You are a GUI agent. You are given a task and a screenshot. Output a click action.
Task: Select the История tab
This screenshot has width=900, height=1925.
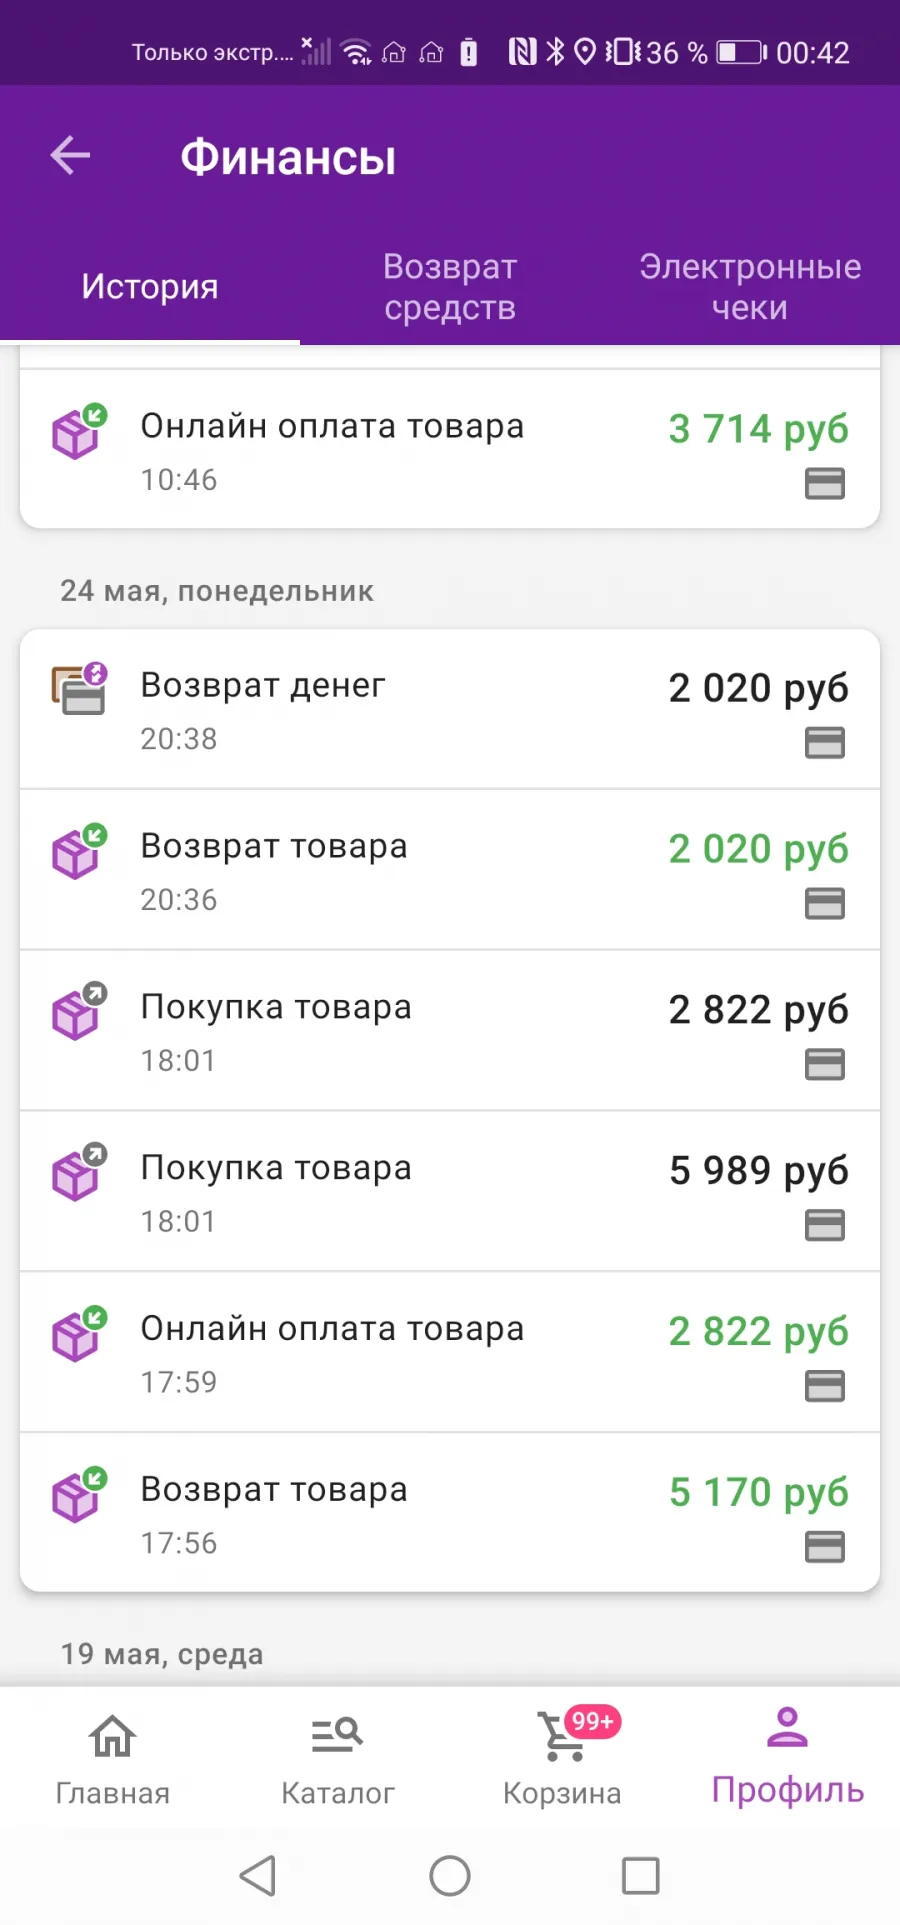point(150,287)
